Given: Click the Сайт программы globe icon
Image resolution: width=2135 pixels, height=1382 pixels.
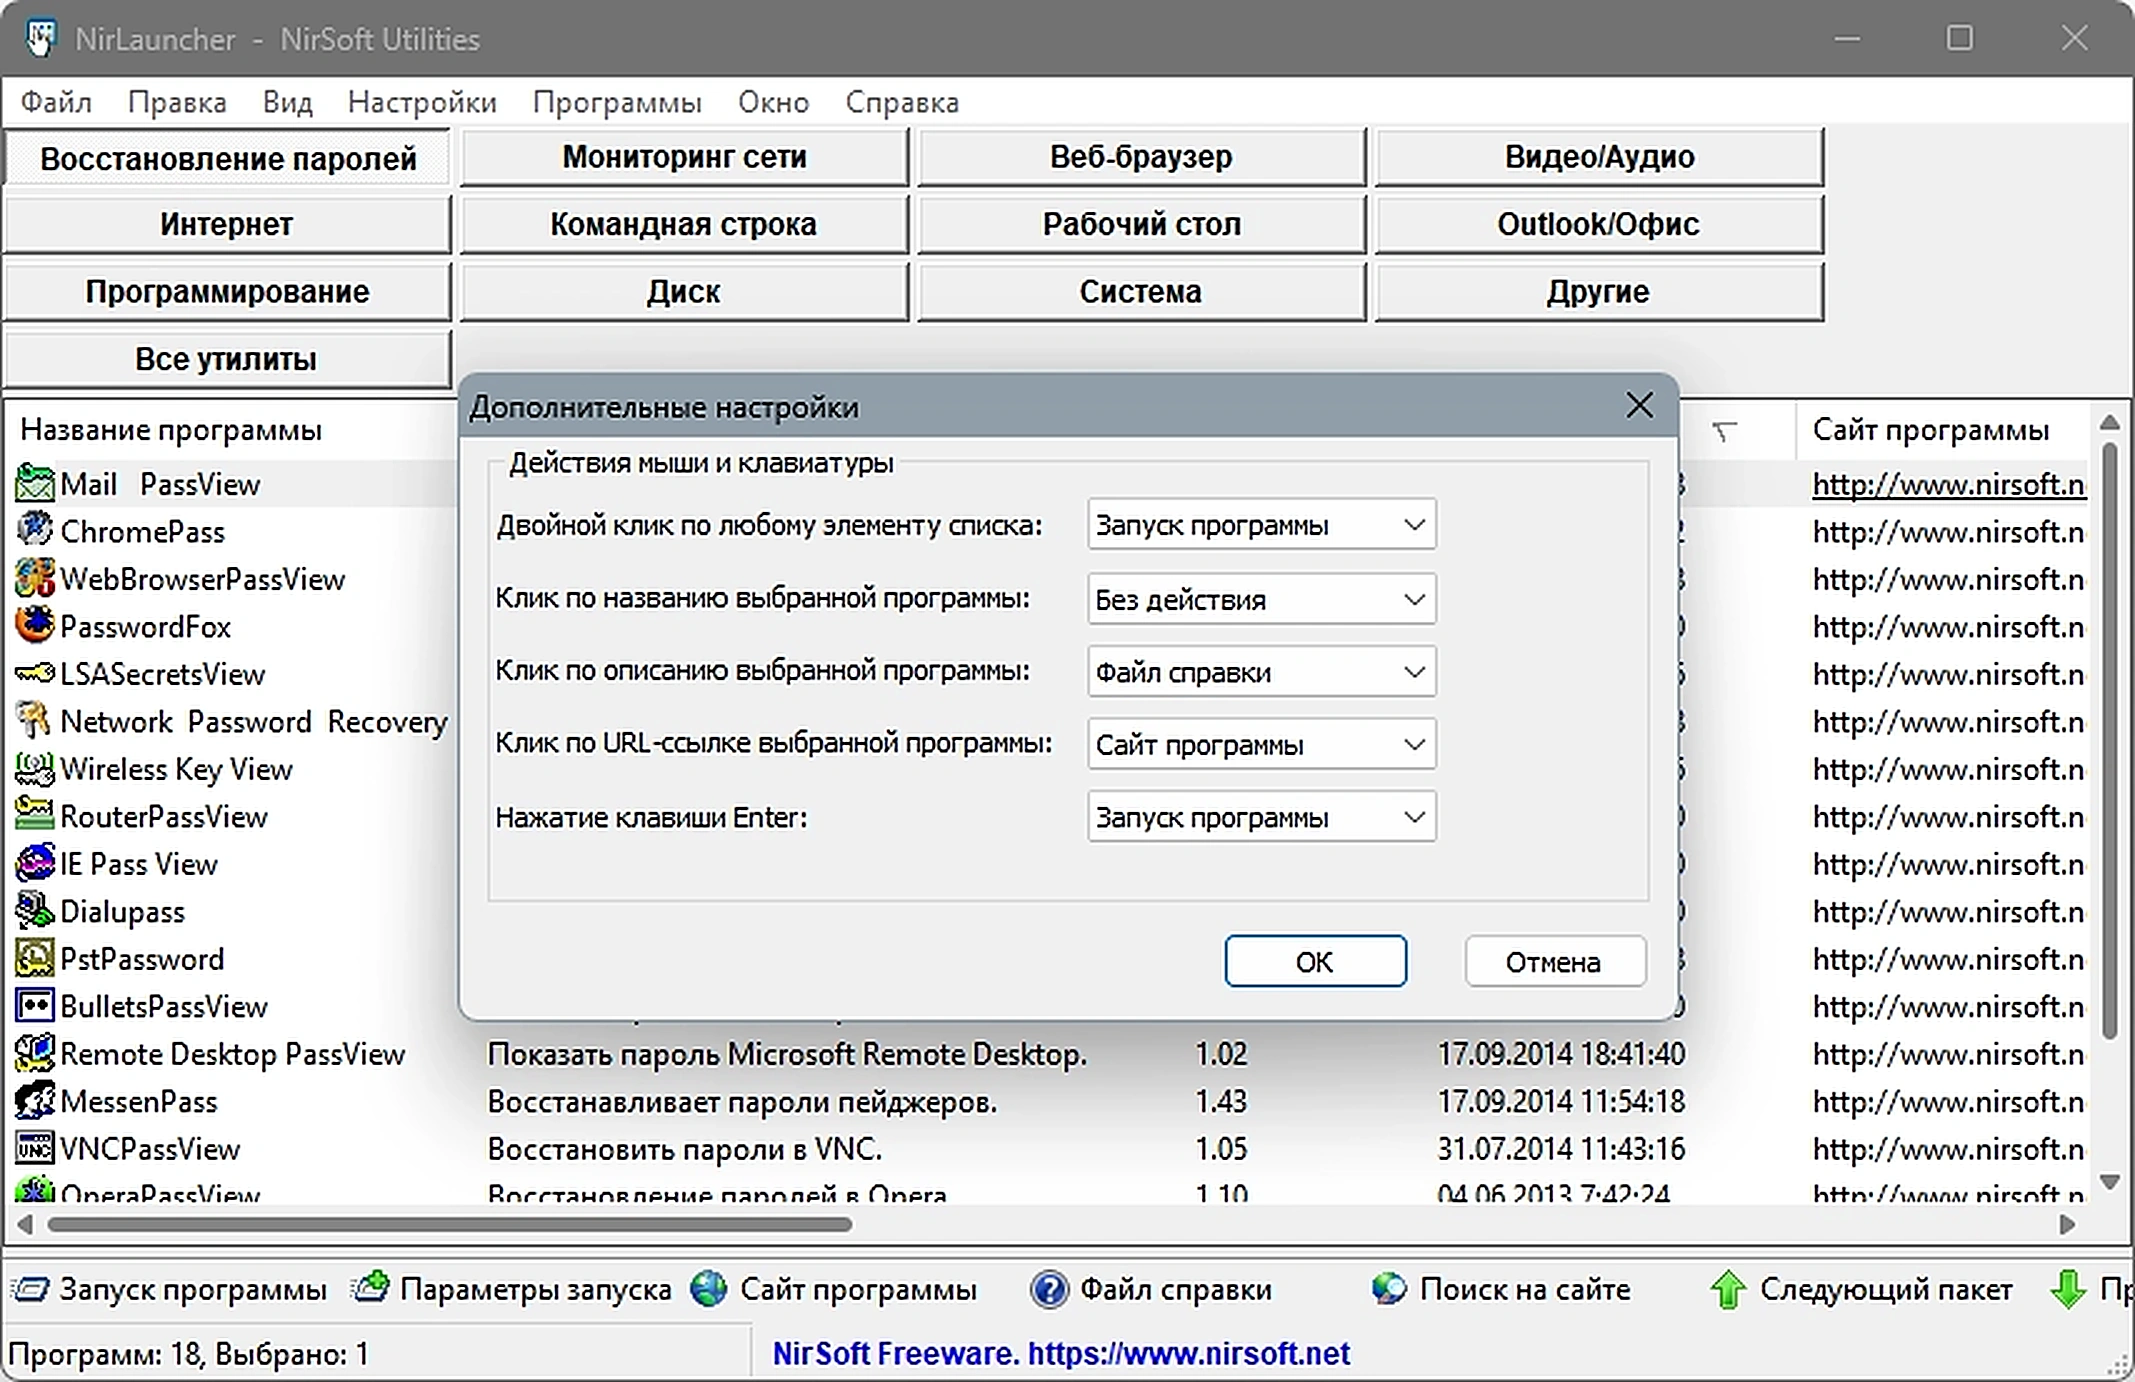Looking at the screenshot, I should tap(709, 1289).
